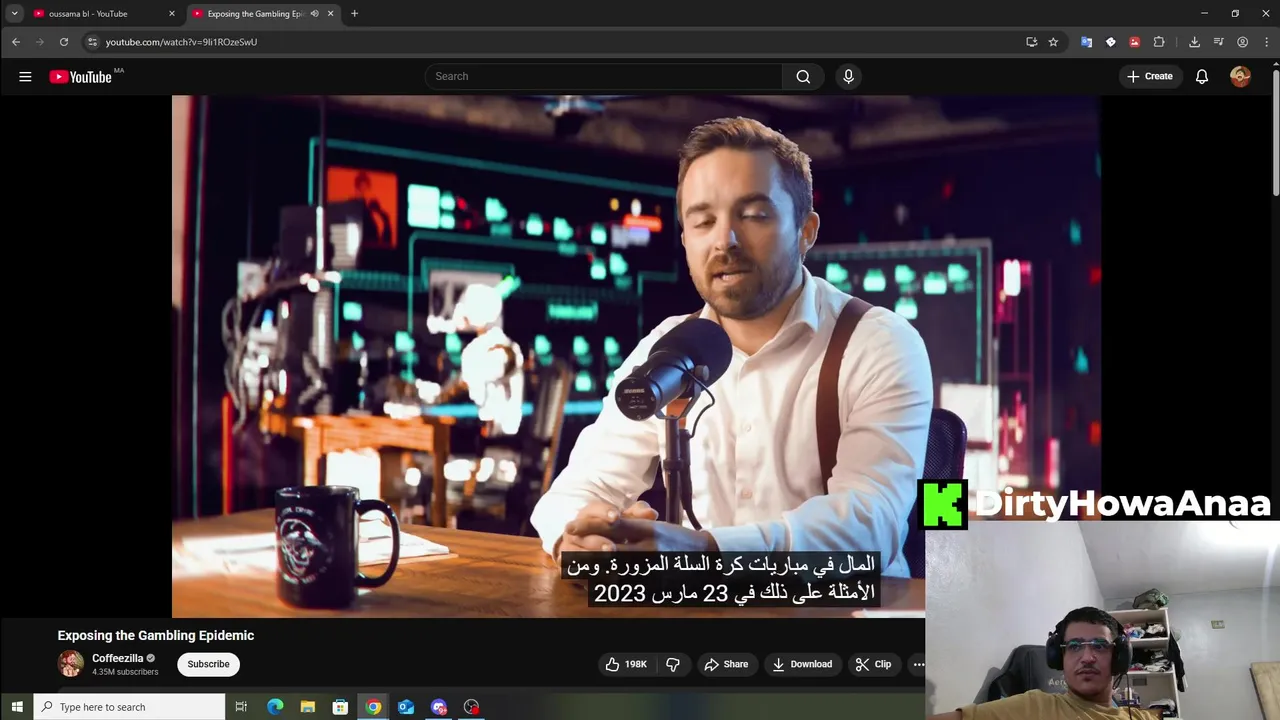Open the purple chat app on taskbar
Image resolution: width=1280 pixels, height=720 pixels.
439,707
